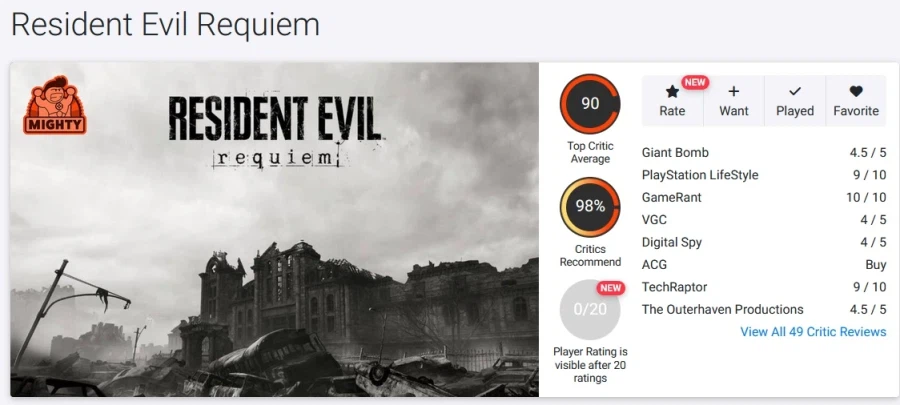Mark game as Played with checkmark
Viewport: 900px width, 405px height.
tap(795, 91)
